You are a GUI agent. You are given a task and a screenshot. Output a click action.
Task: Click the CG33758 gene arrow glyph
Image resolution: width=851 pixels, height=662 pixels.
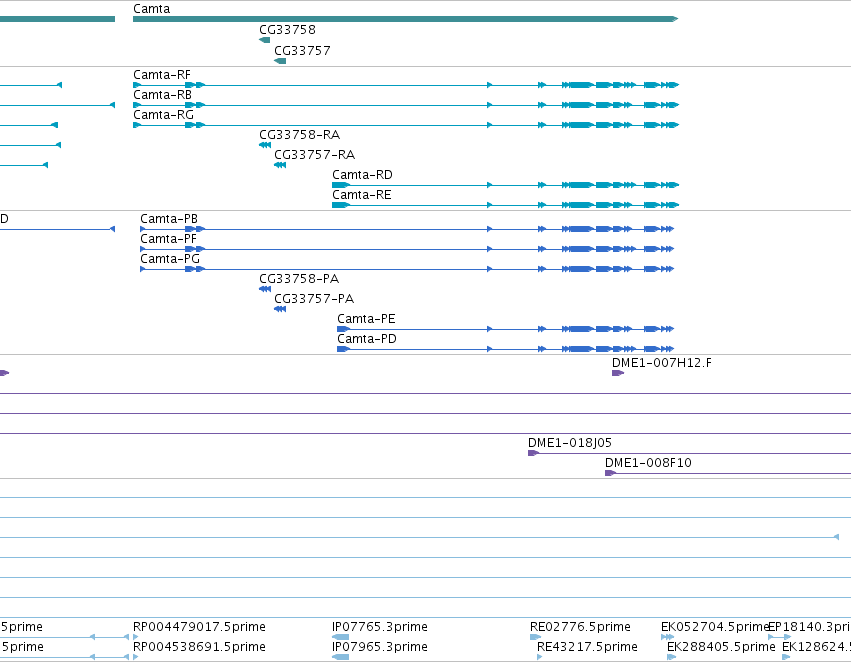[x=264, y=40]
